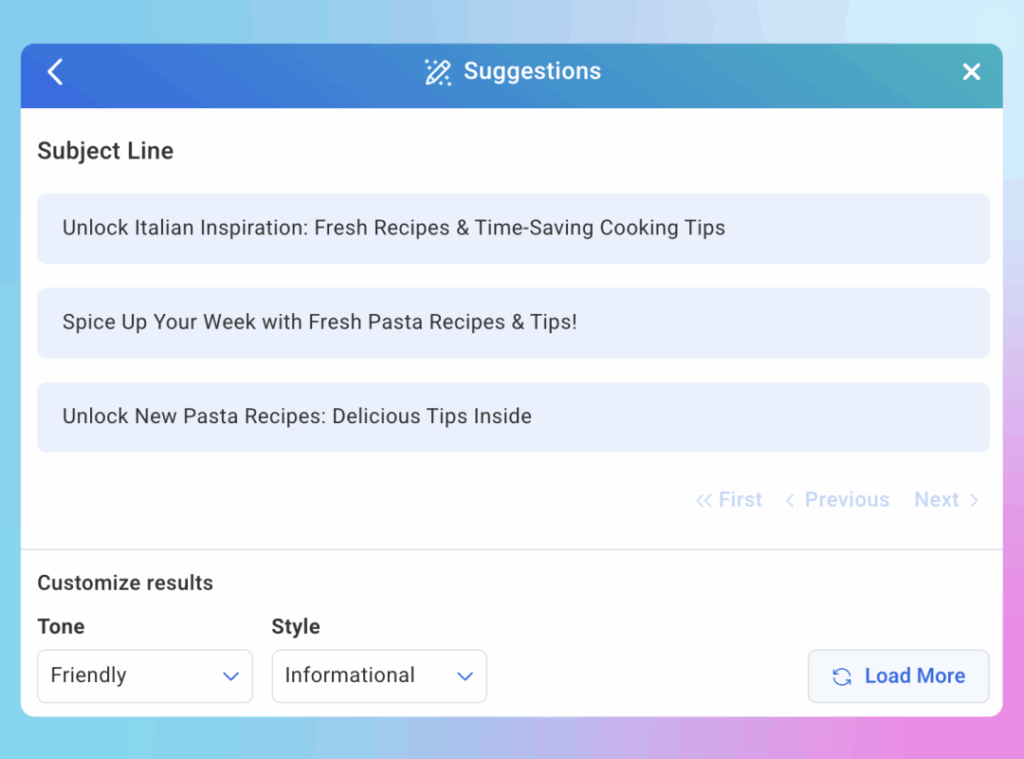This screenshot has height=759, width=1024.
Task: Click the Load More button
Action: pos(898,676)
